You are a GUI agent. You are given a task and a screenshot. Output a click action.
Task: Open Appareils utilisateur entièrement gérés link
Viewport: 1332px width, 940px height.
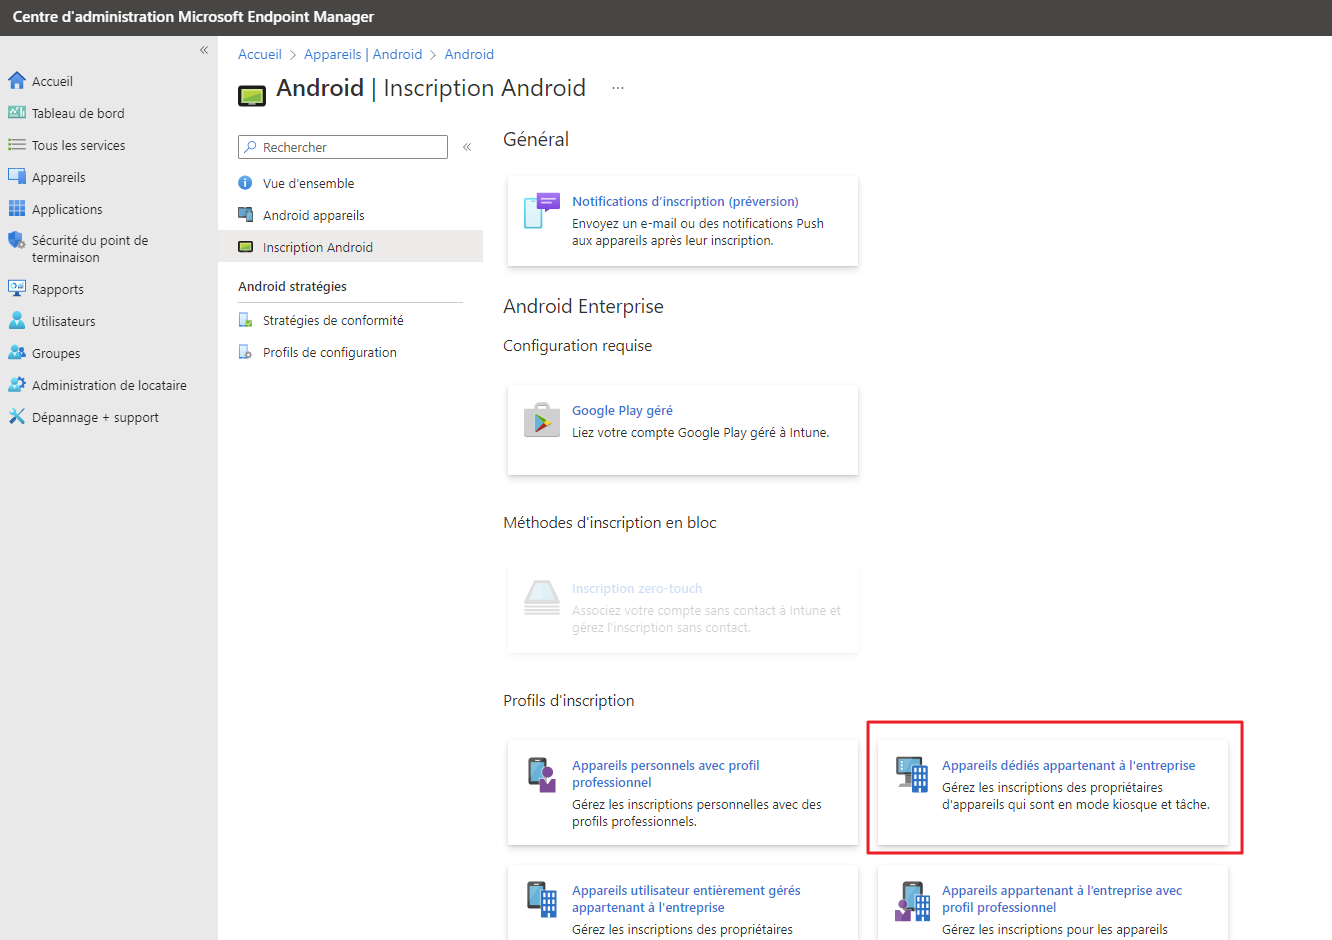pos(686,899)
